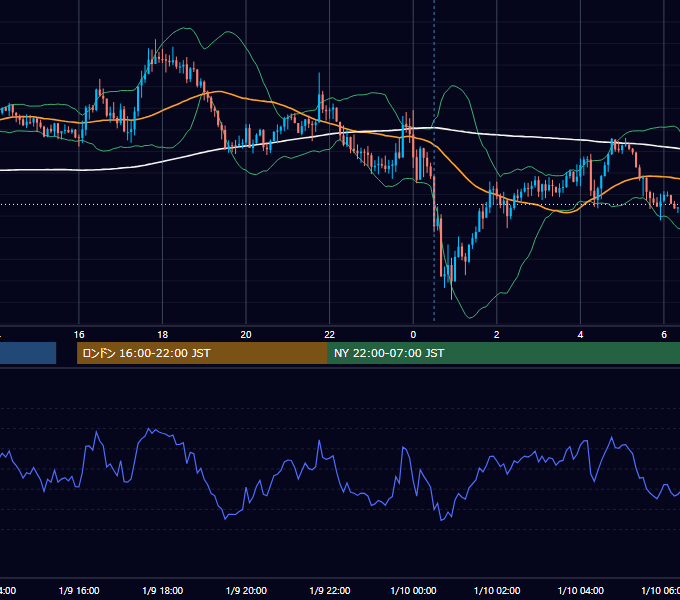Click the '1/9 16:00' date label

pos(79,590)
